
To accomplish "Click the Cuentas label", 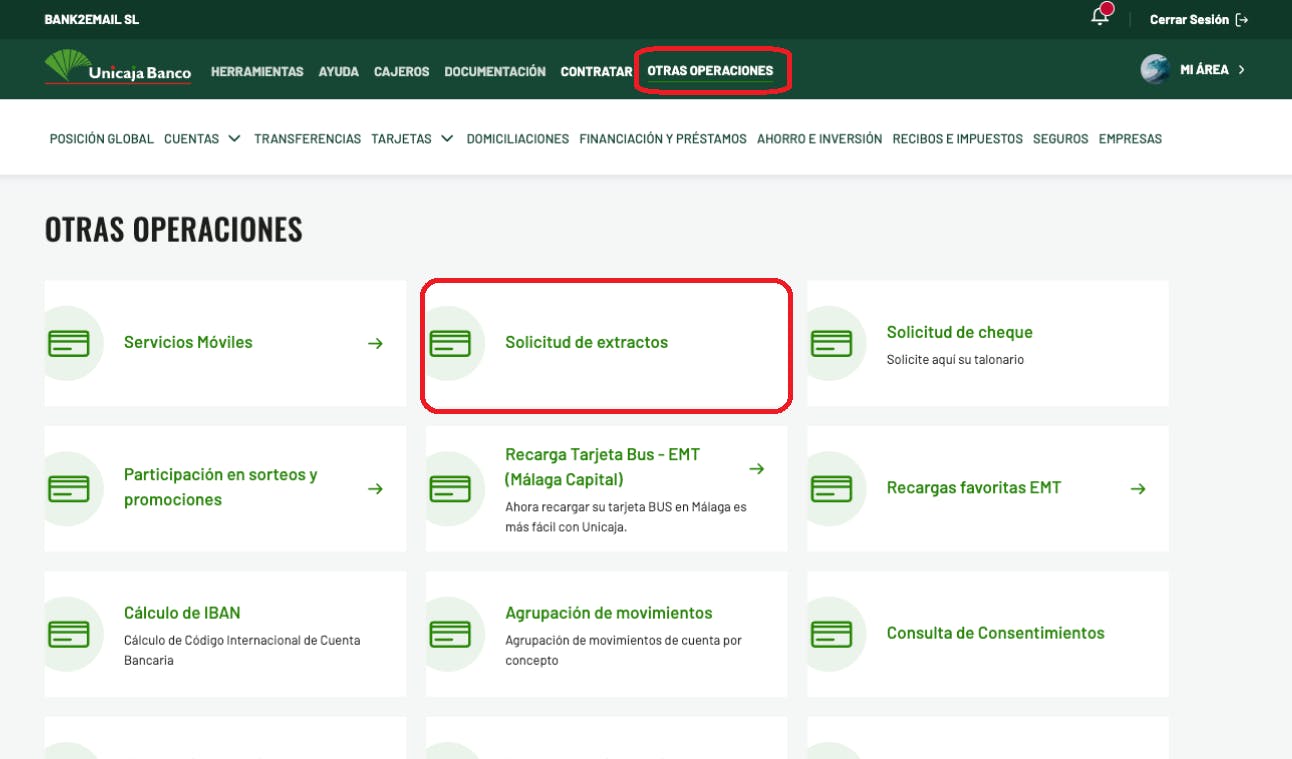I will 192,139.
